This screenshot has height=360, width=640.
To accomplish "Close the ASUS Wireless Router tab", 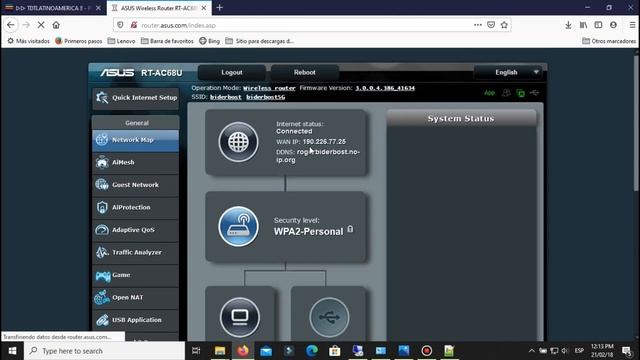I will [x=204, y=8].
